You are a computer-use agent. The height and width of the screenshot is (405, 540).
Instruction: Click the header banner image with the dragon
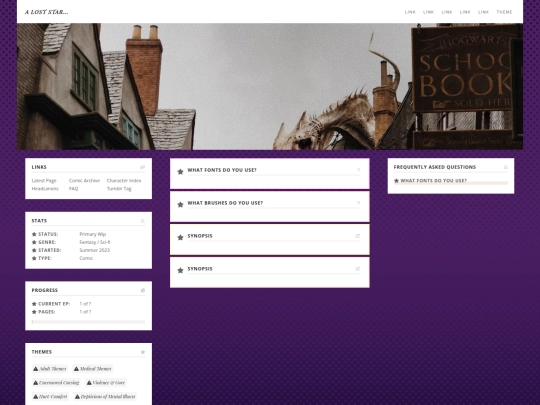(270, 86)
